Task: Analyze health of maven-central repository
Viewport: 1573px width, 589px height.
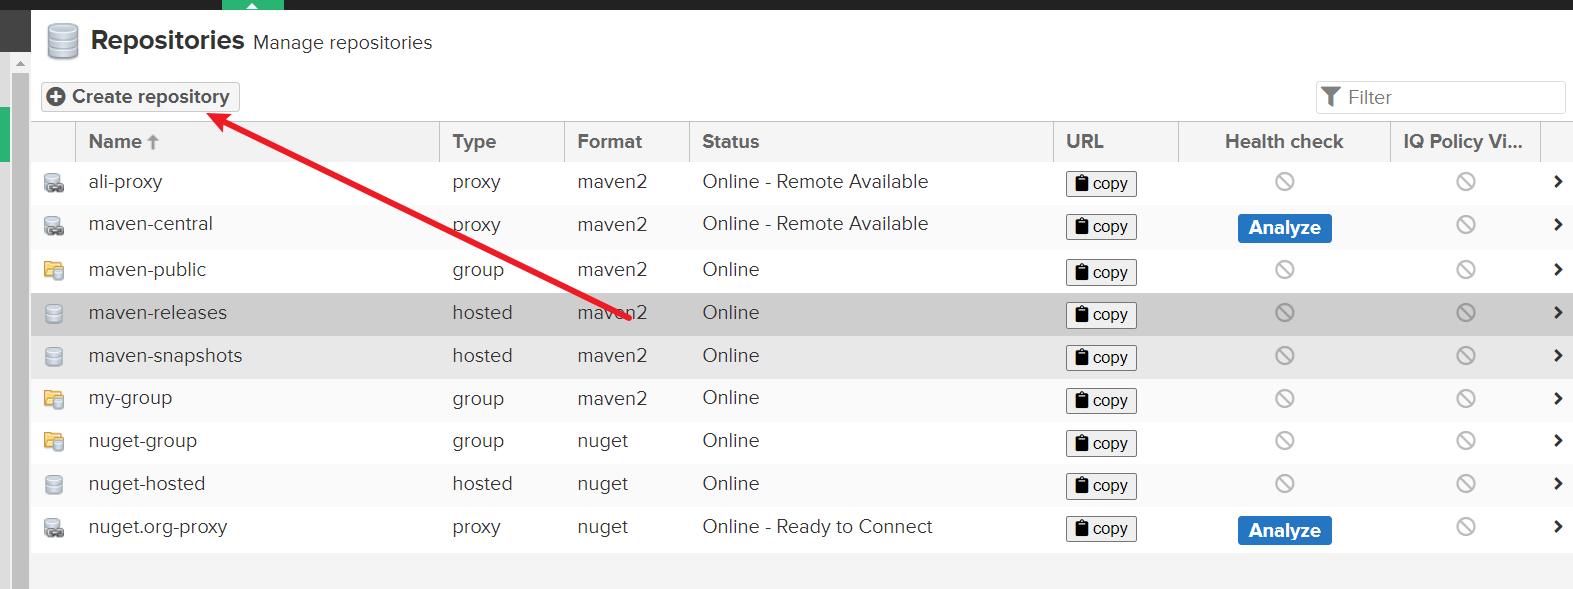Action: [1284, 228]
